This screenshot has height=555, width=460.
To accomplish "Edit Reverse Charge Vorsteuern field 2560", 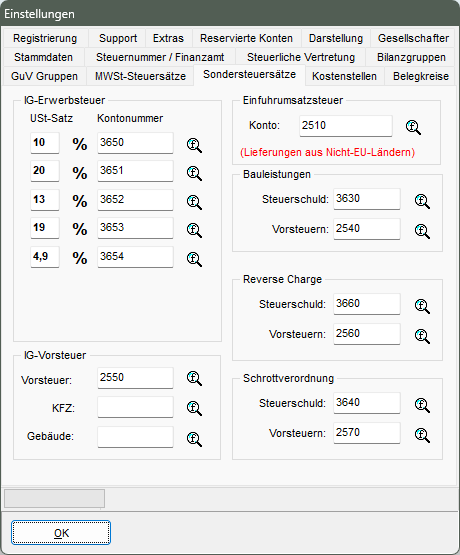I will coord(367,334).
